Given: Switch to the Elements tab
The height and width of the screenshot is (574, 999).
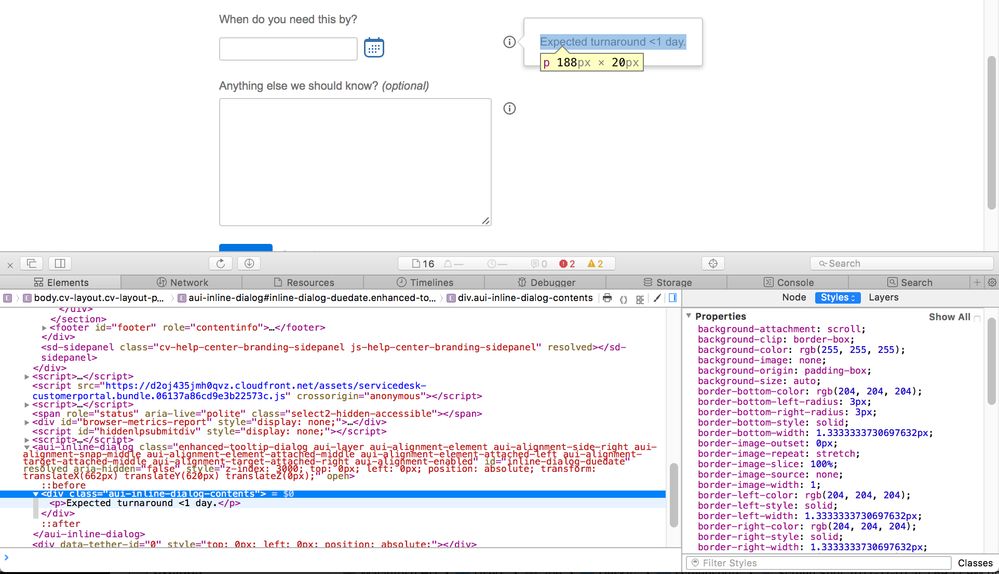Looking at the screenshot, I should (61, 282).
